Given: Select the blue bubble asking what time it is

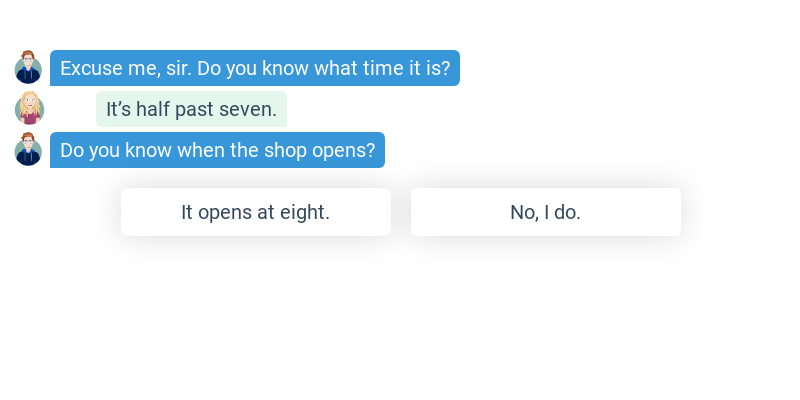Looking at the screenshot, I should pyautogui.click(x=255, y=68).
